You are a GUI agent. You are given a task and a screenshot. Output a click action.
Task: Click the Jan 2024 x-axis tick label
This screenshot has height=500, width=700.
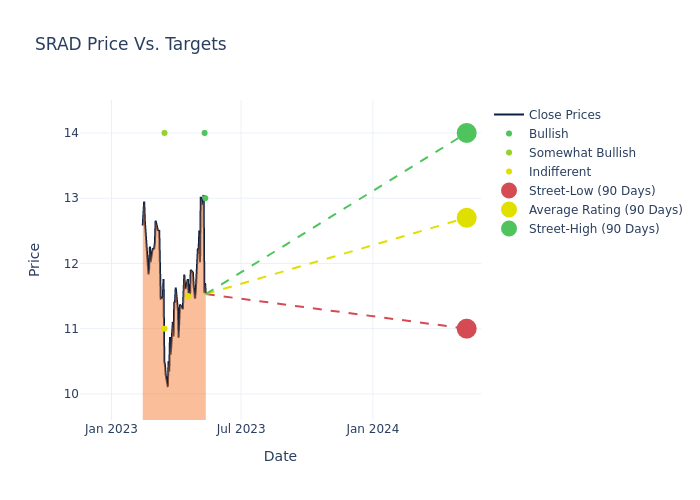tap(373, 429)
